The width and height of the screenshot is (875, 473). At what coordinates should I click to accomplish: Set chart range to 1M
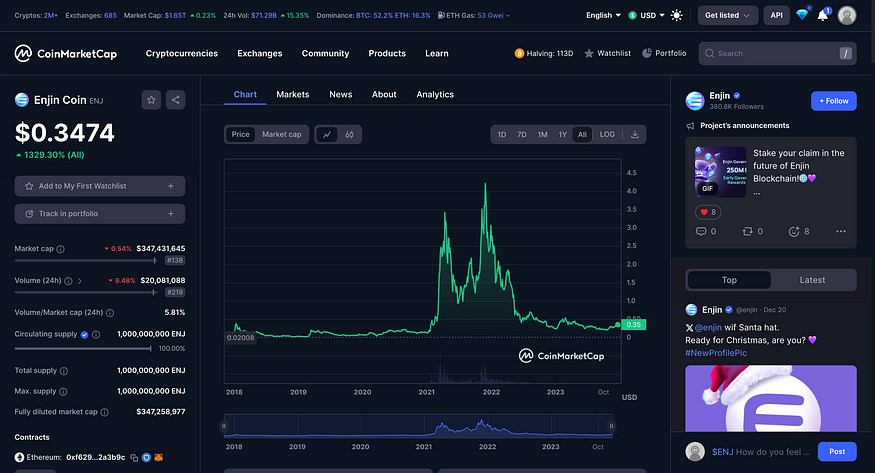tap(542, 134)
